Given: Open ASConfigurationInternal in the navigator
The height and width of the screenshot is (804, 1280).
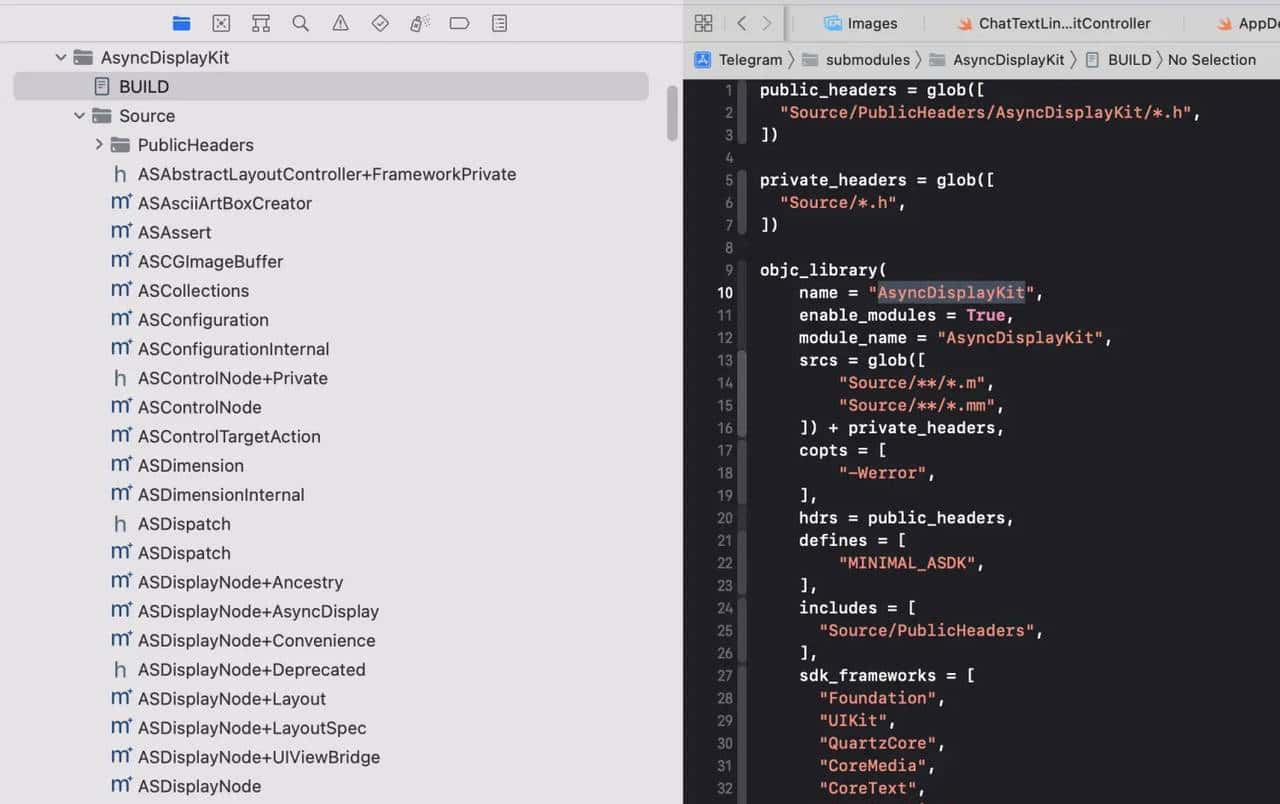Looking at the screenshot, I should (234, 349).
